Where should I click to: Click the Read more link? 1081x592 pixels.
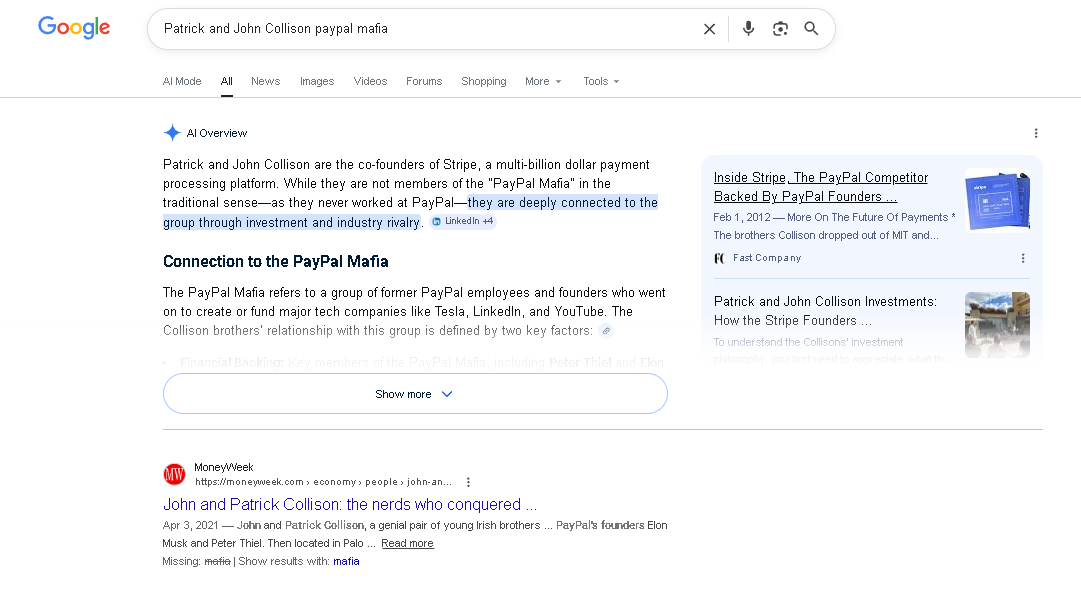tap(407, 543)
